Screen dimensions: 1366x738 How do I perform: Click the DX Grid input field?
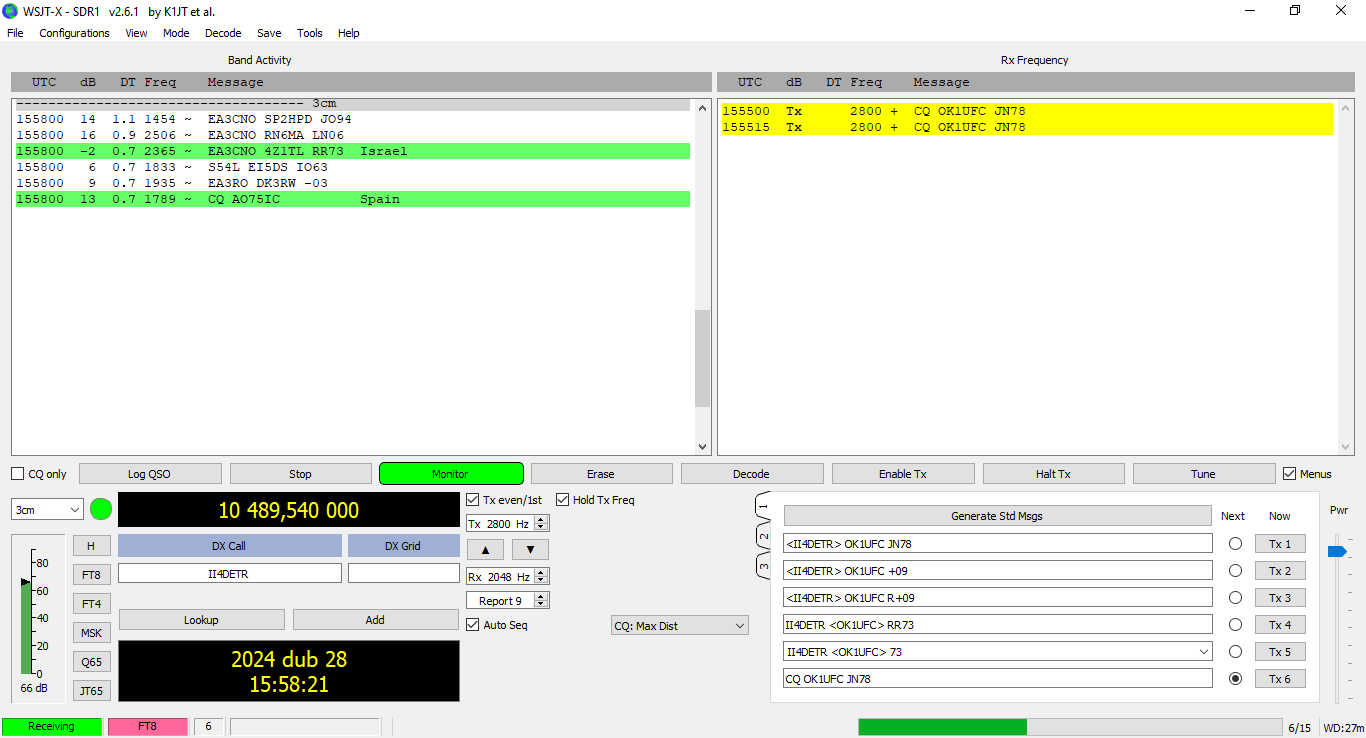403,574
